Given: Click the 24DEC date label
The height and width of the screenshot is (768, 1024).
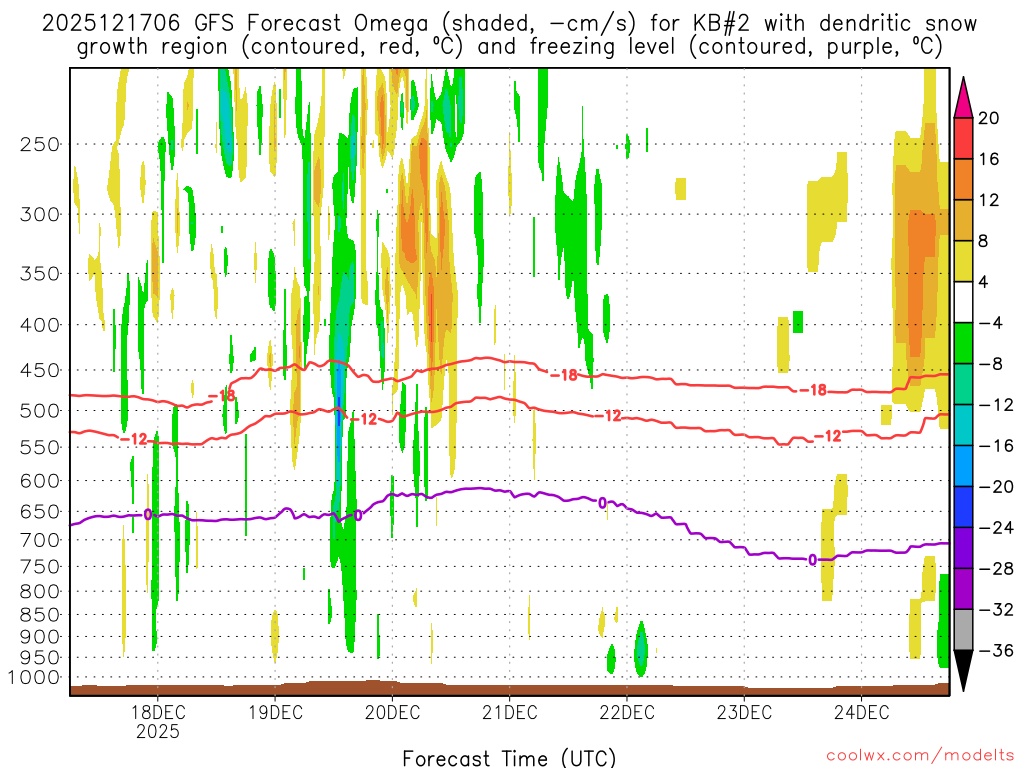Looking at the screenshot, I should point(861,712).
